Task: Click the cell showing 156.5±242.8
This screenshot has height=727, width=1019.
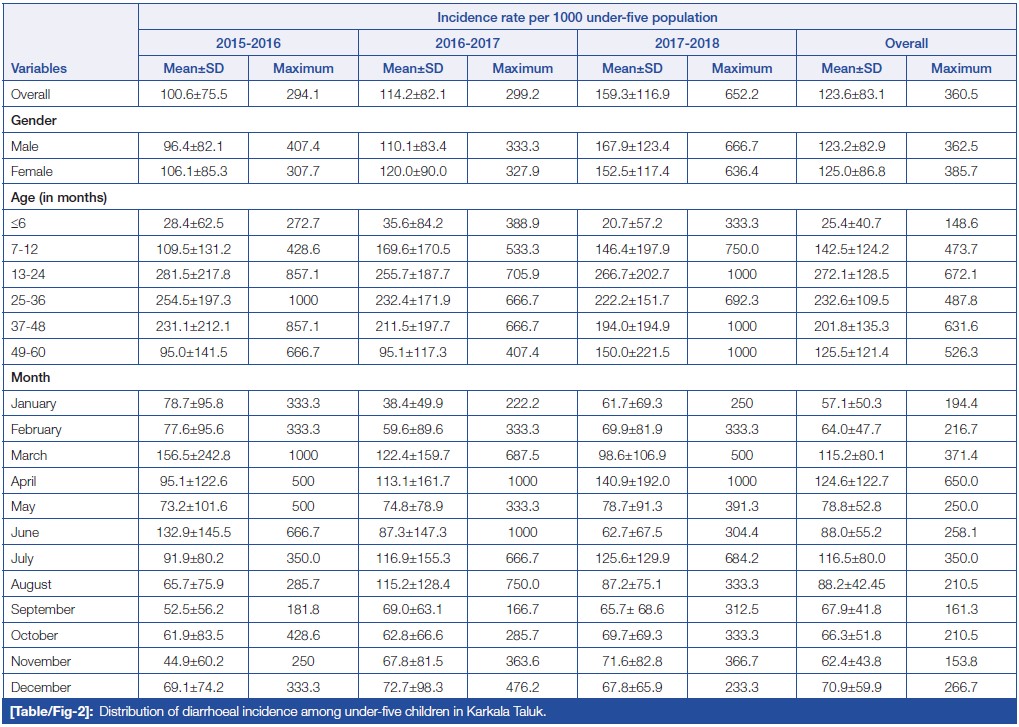Action: (192, 455)
